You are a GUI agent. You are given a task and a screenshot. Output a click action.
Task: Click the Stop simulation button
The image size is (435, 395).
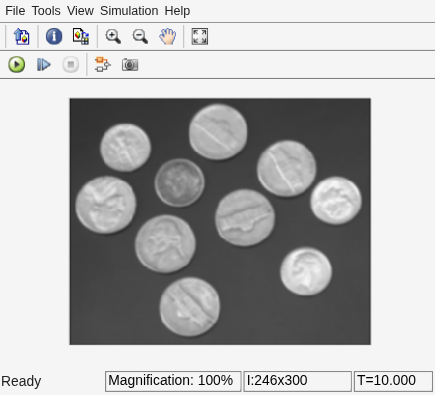tap(71, 64)
